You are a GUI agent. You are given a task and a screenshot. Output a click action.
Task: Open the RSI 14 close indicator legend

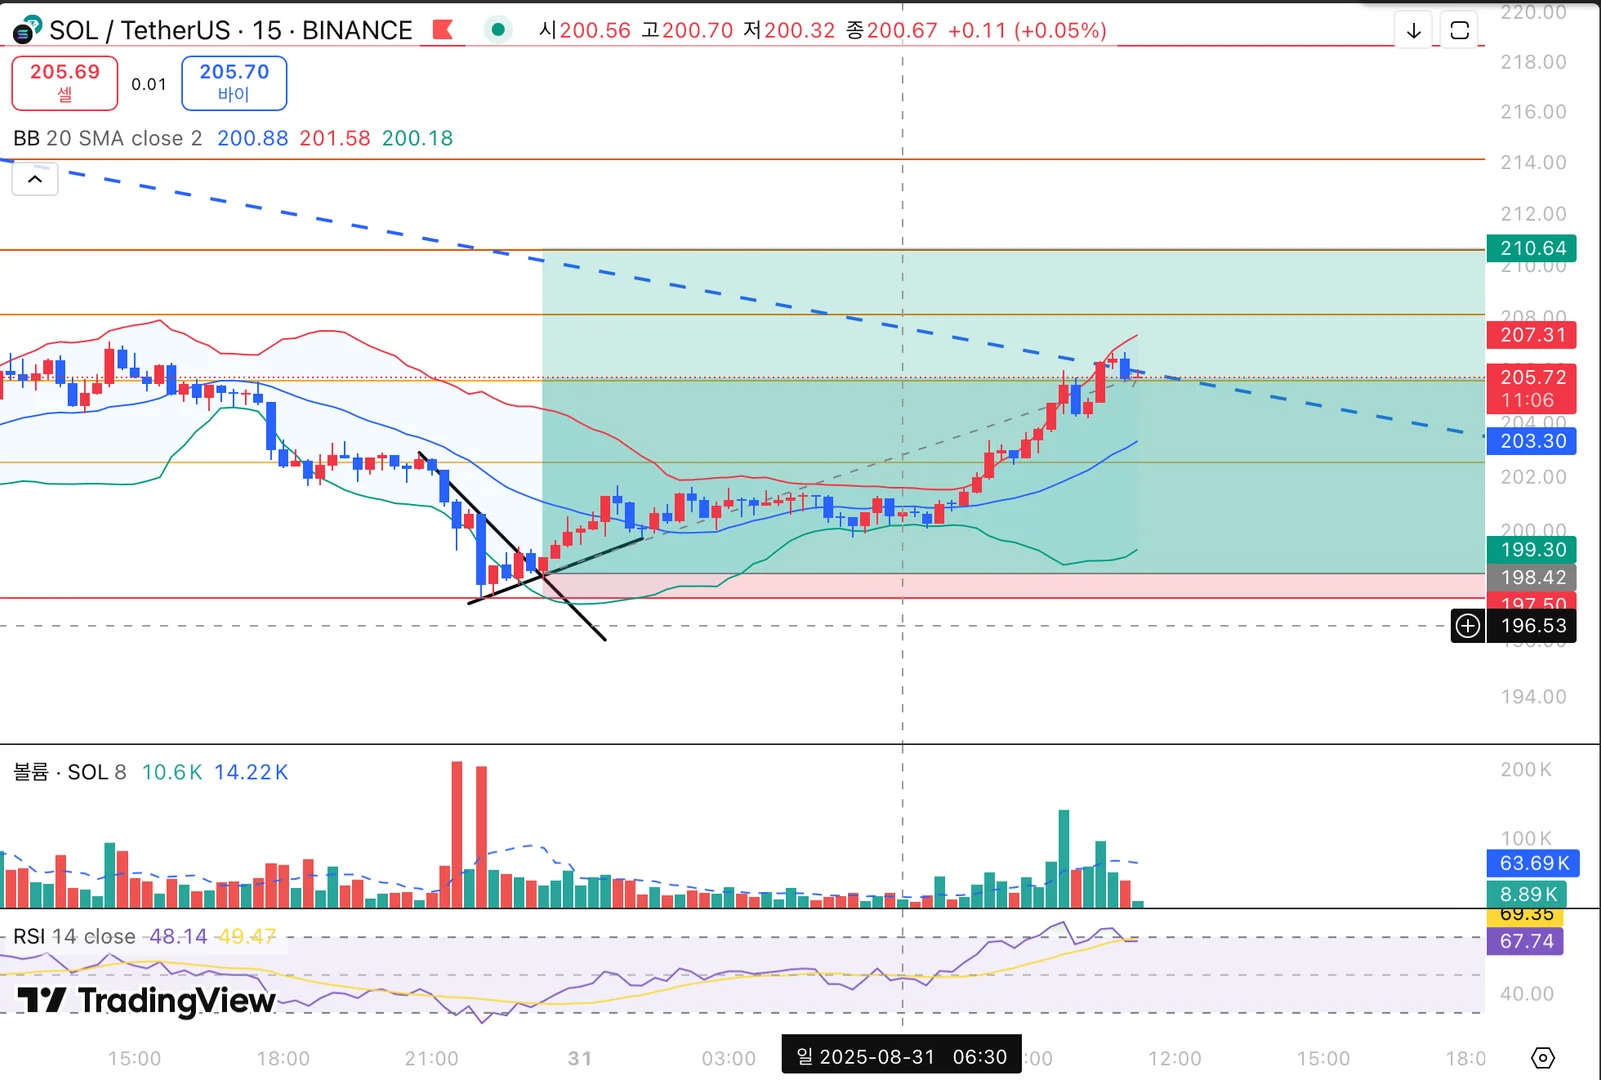pyautogui.click(x=74, y=937)
